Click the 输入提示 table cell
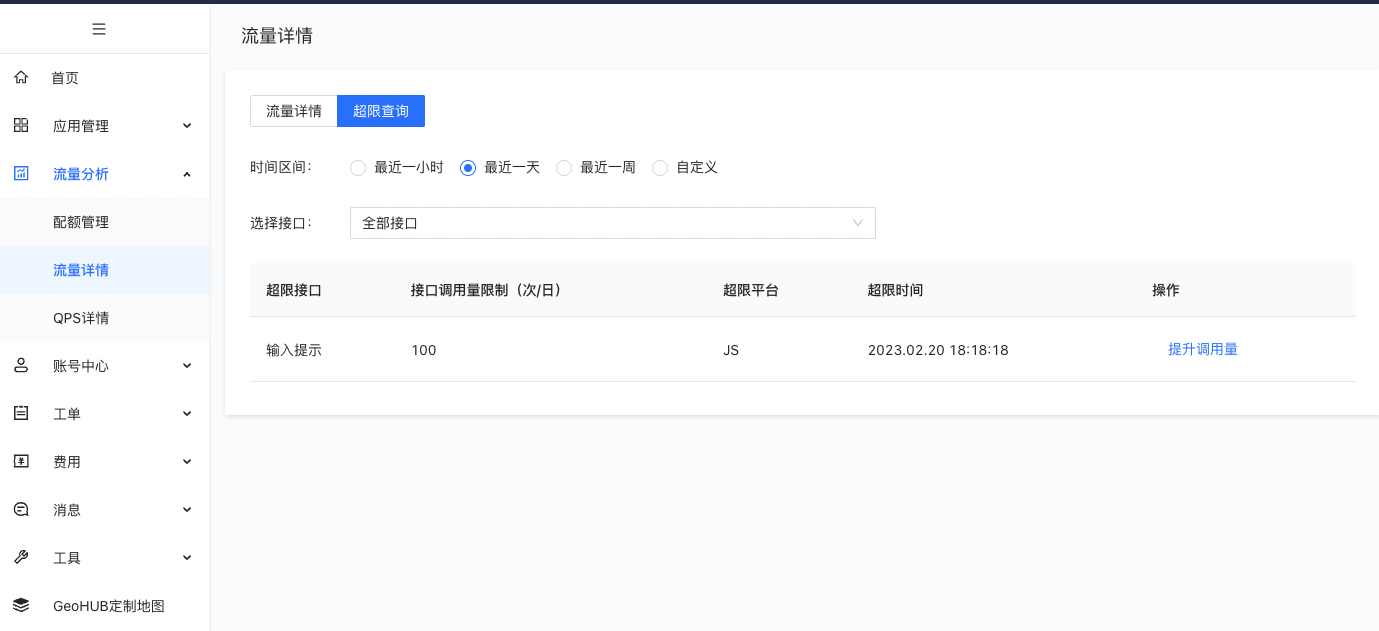Image resolution: width=1379 pixels, height=631 pixels. pos(294,350)
